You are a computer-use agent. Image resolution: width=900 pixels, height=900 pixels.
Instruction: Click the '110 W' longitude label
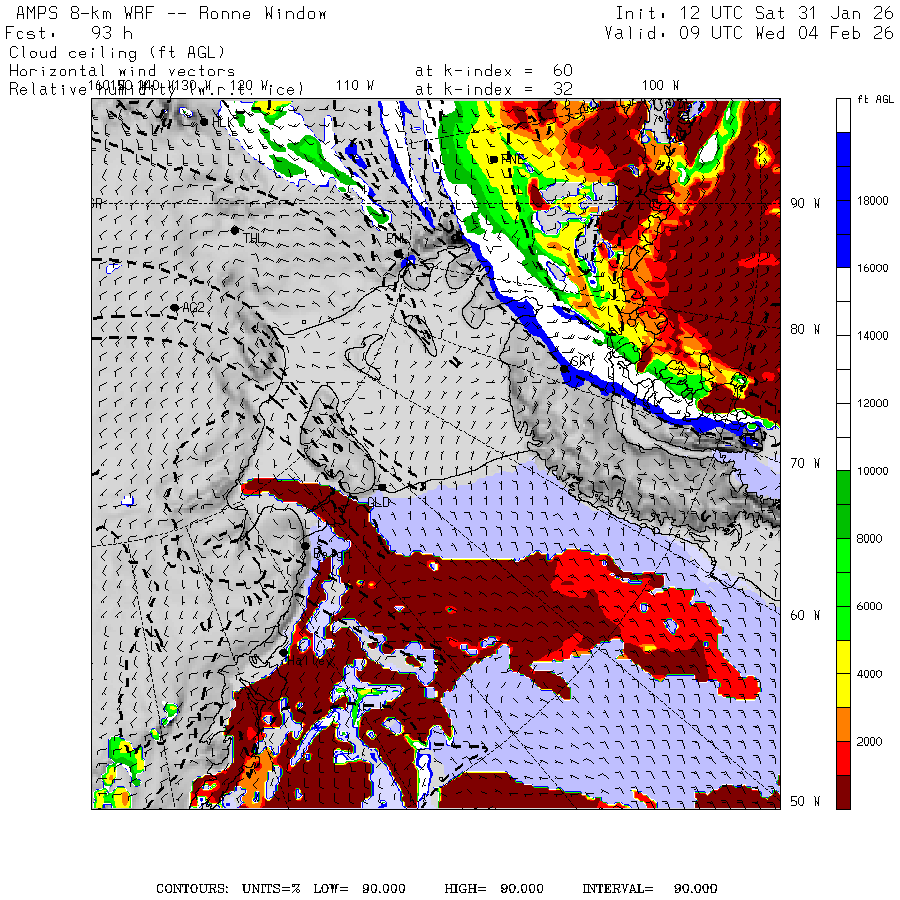355,86
